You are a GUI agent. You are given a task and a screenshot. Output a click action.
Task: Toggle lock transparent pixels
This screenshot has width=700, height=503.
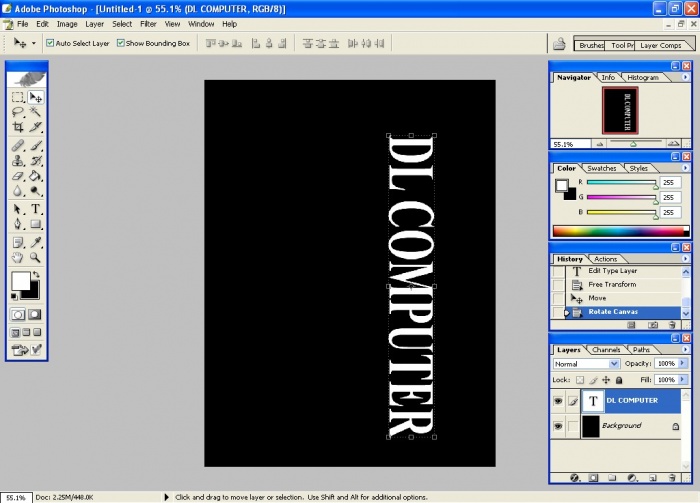pyautogui.click(x=579, y=380)
